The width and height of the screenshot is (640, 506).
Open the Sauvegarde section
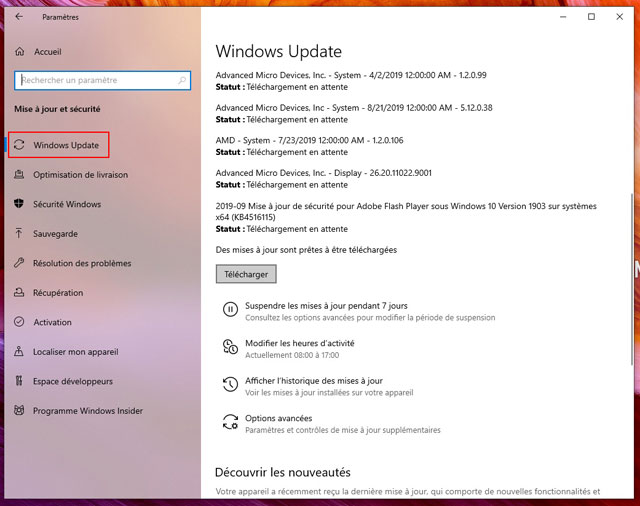point(55,234)
